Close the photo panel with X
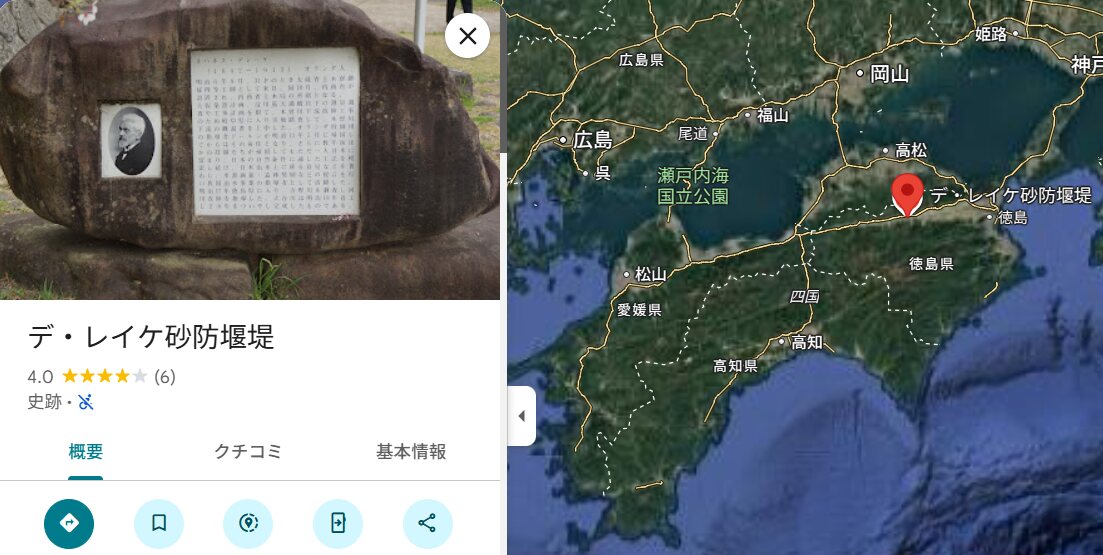The height and width of the screenshot is (555, 1103). 468,36
